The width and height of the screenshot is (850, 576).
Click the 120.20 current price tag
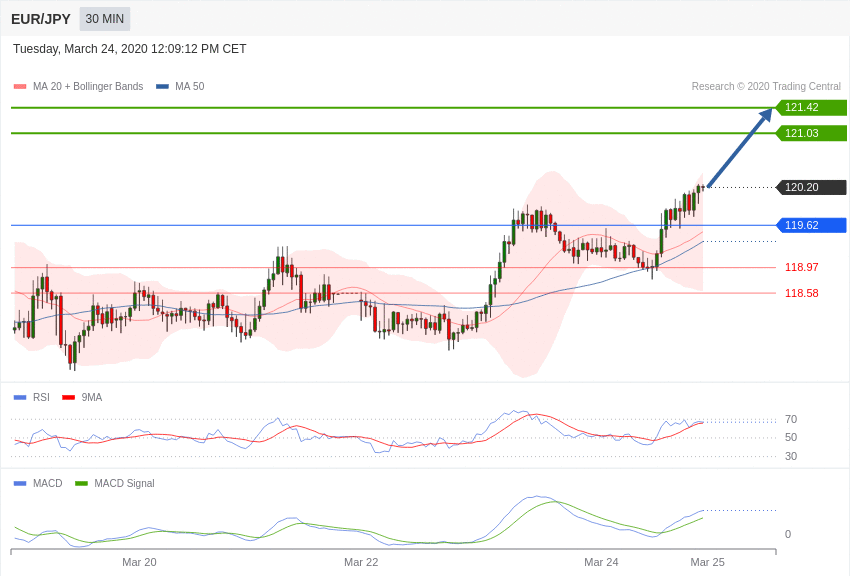(x=811, y=187)
